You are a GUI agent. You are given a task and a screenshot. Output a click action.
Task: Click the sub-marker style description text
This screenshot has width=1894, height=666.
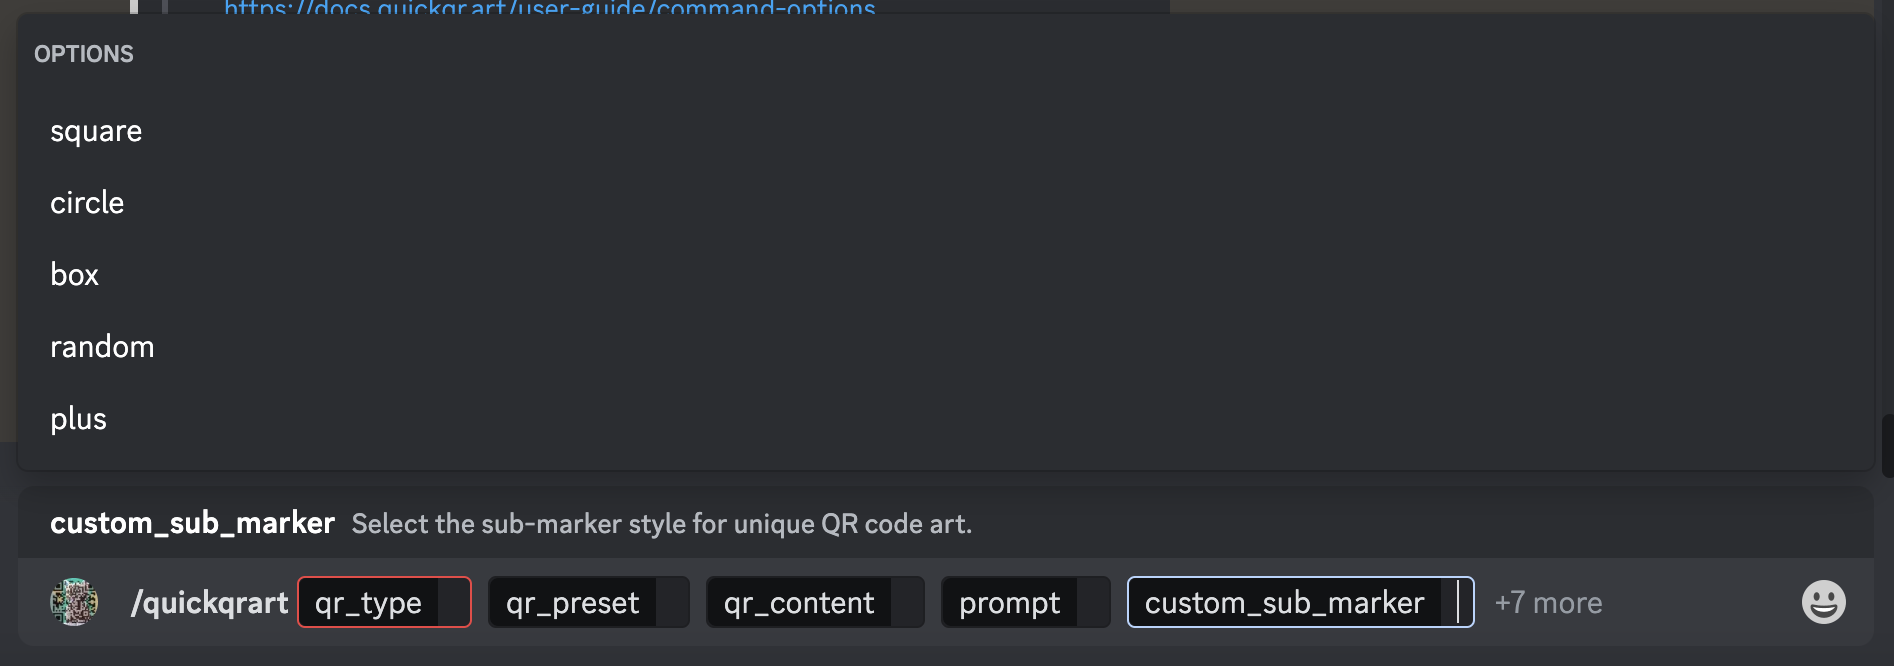(661, 524)
